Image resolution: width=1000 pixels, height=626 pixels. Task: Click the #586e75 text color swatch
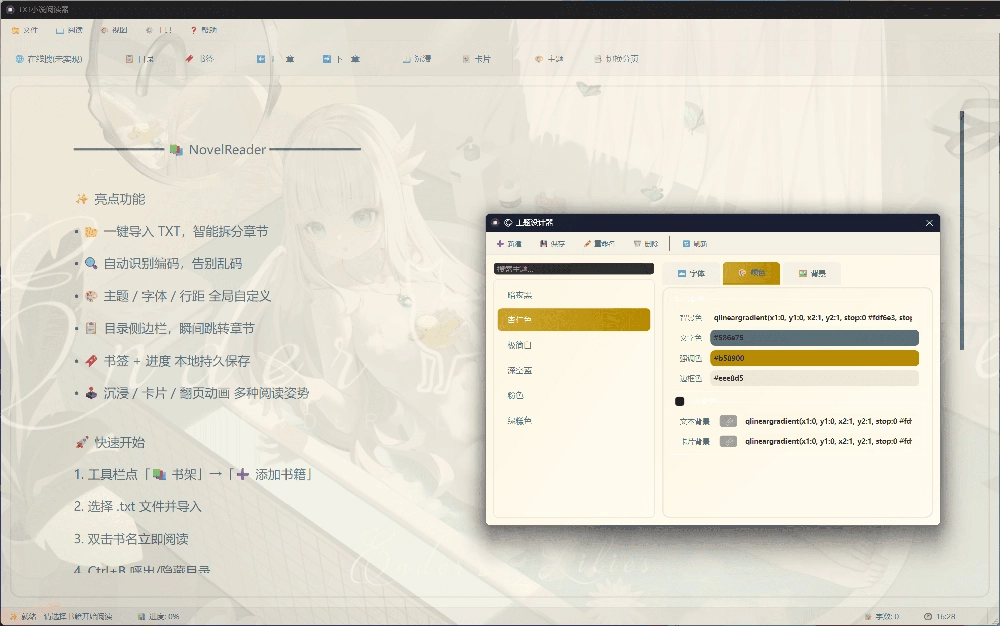point(814,338)
